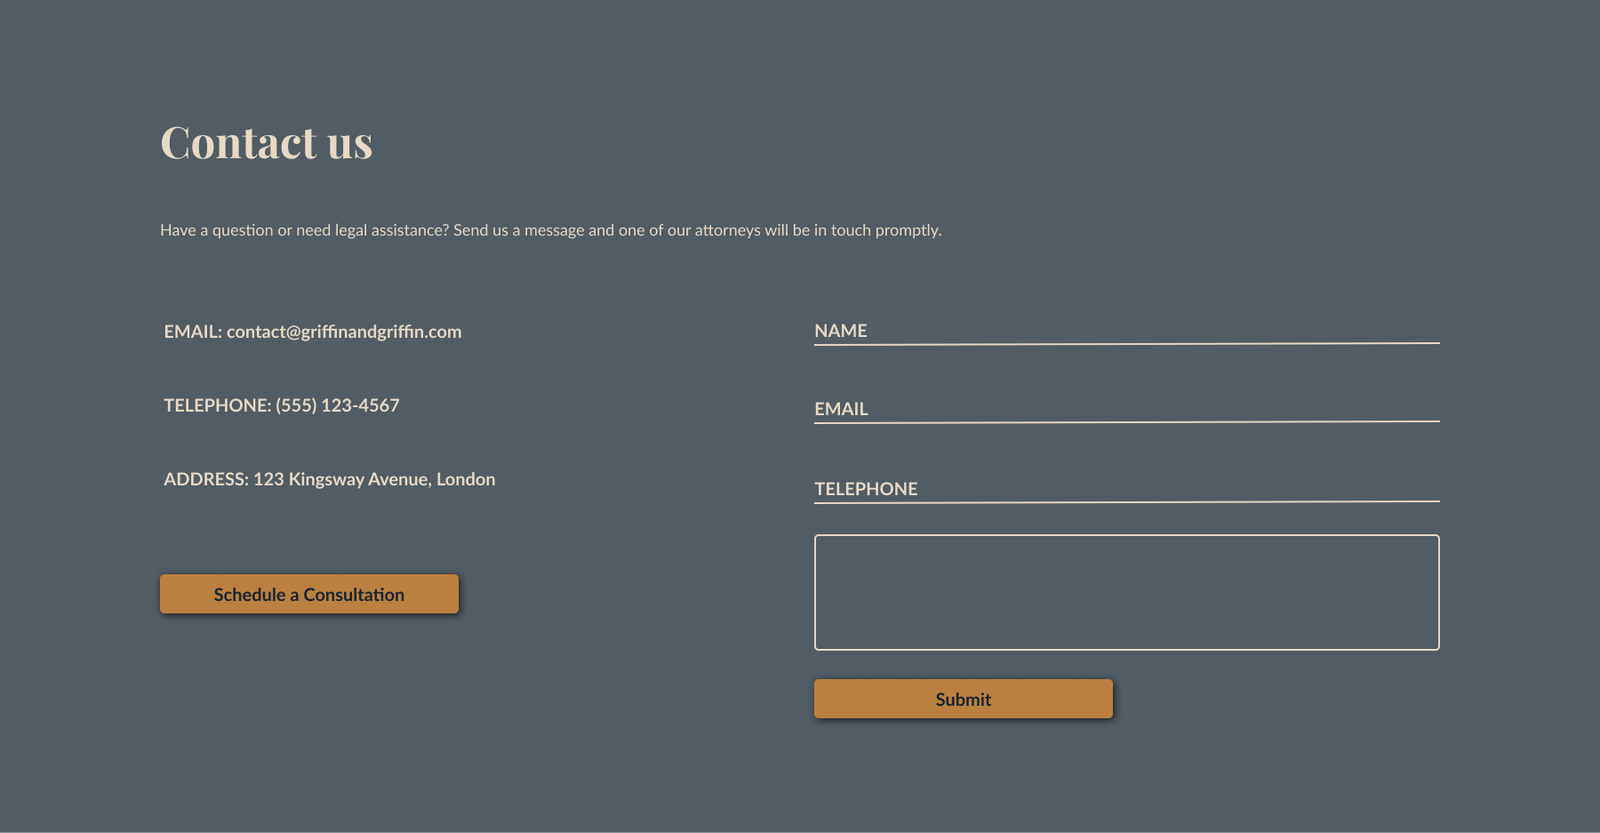Viewport: 1600px width, 833px height.
Task: Click the Schedule a Consultation button
Action: pos(309,594)
